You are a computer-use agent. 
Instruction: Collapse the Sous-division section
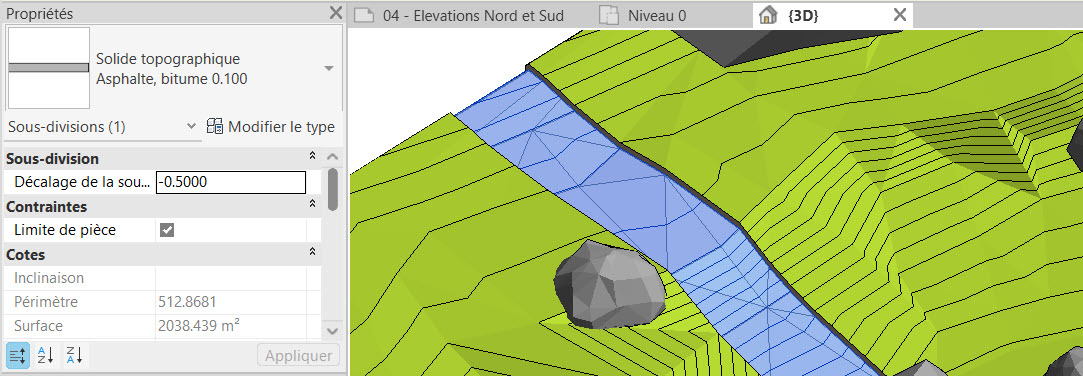point(312,158)
